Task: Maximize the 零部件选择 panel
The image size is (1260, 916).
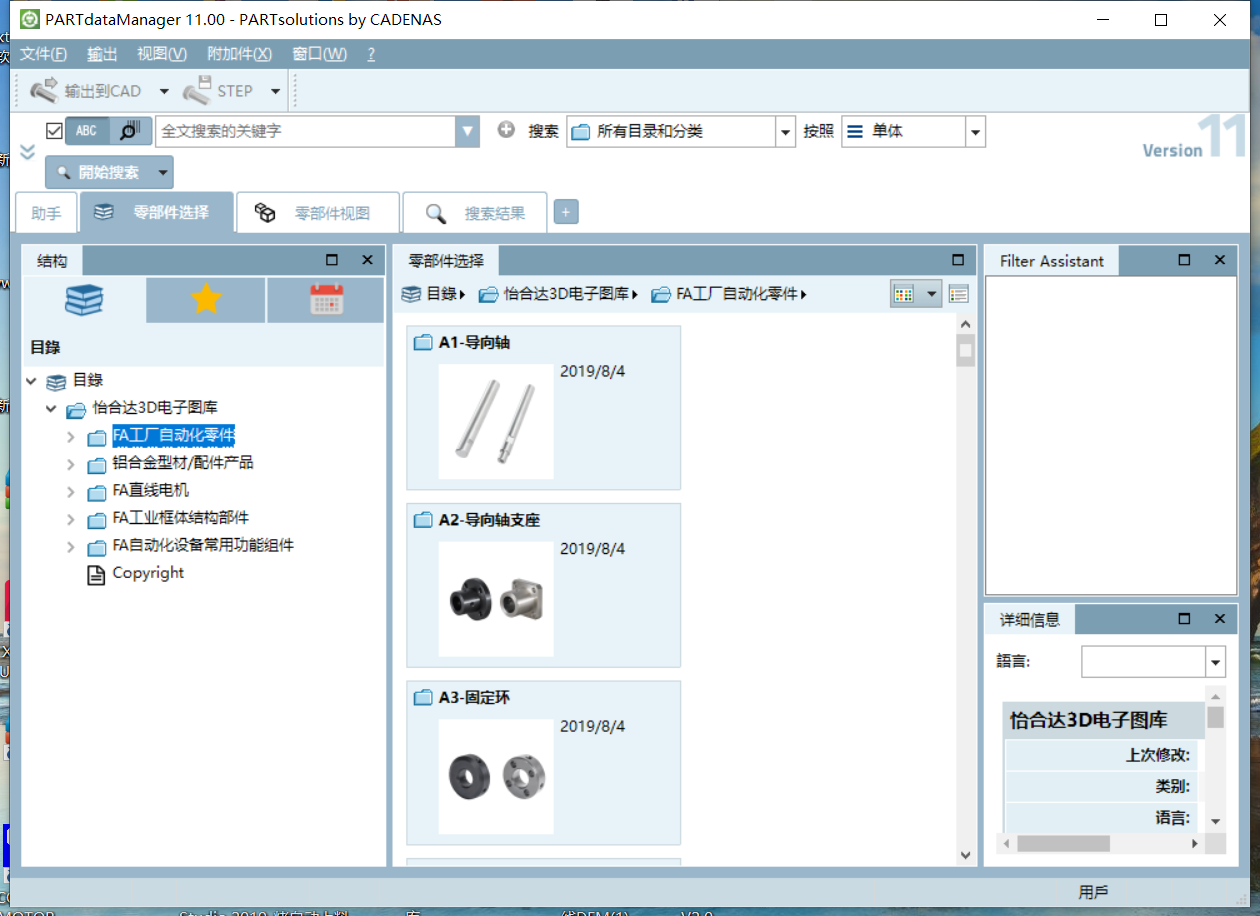Action: coord(956,260)
